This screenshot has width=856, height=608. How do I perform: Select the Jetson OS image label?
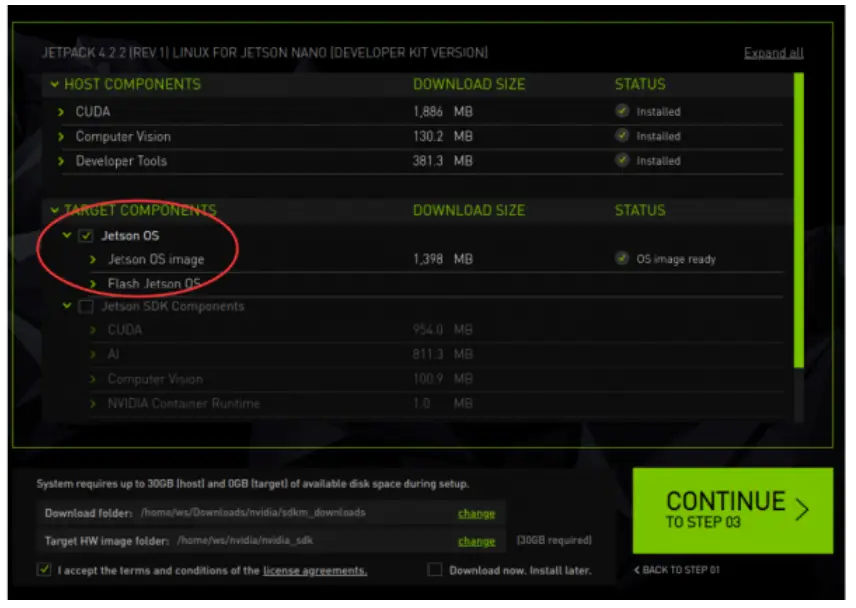156,260
